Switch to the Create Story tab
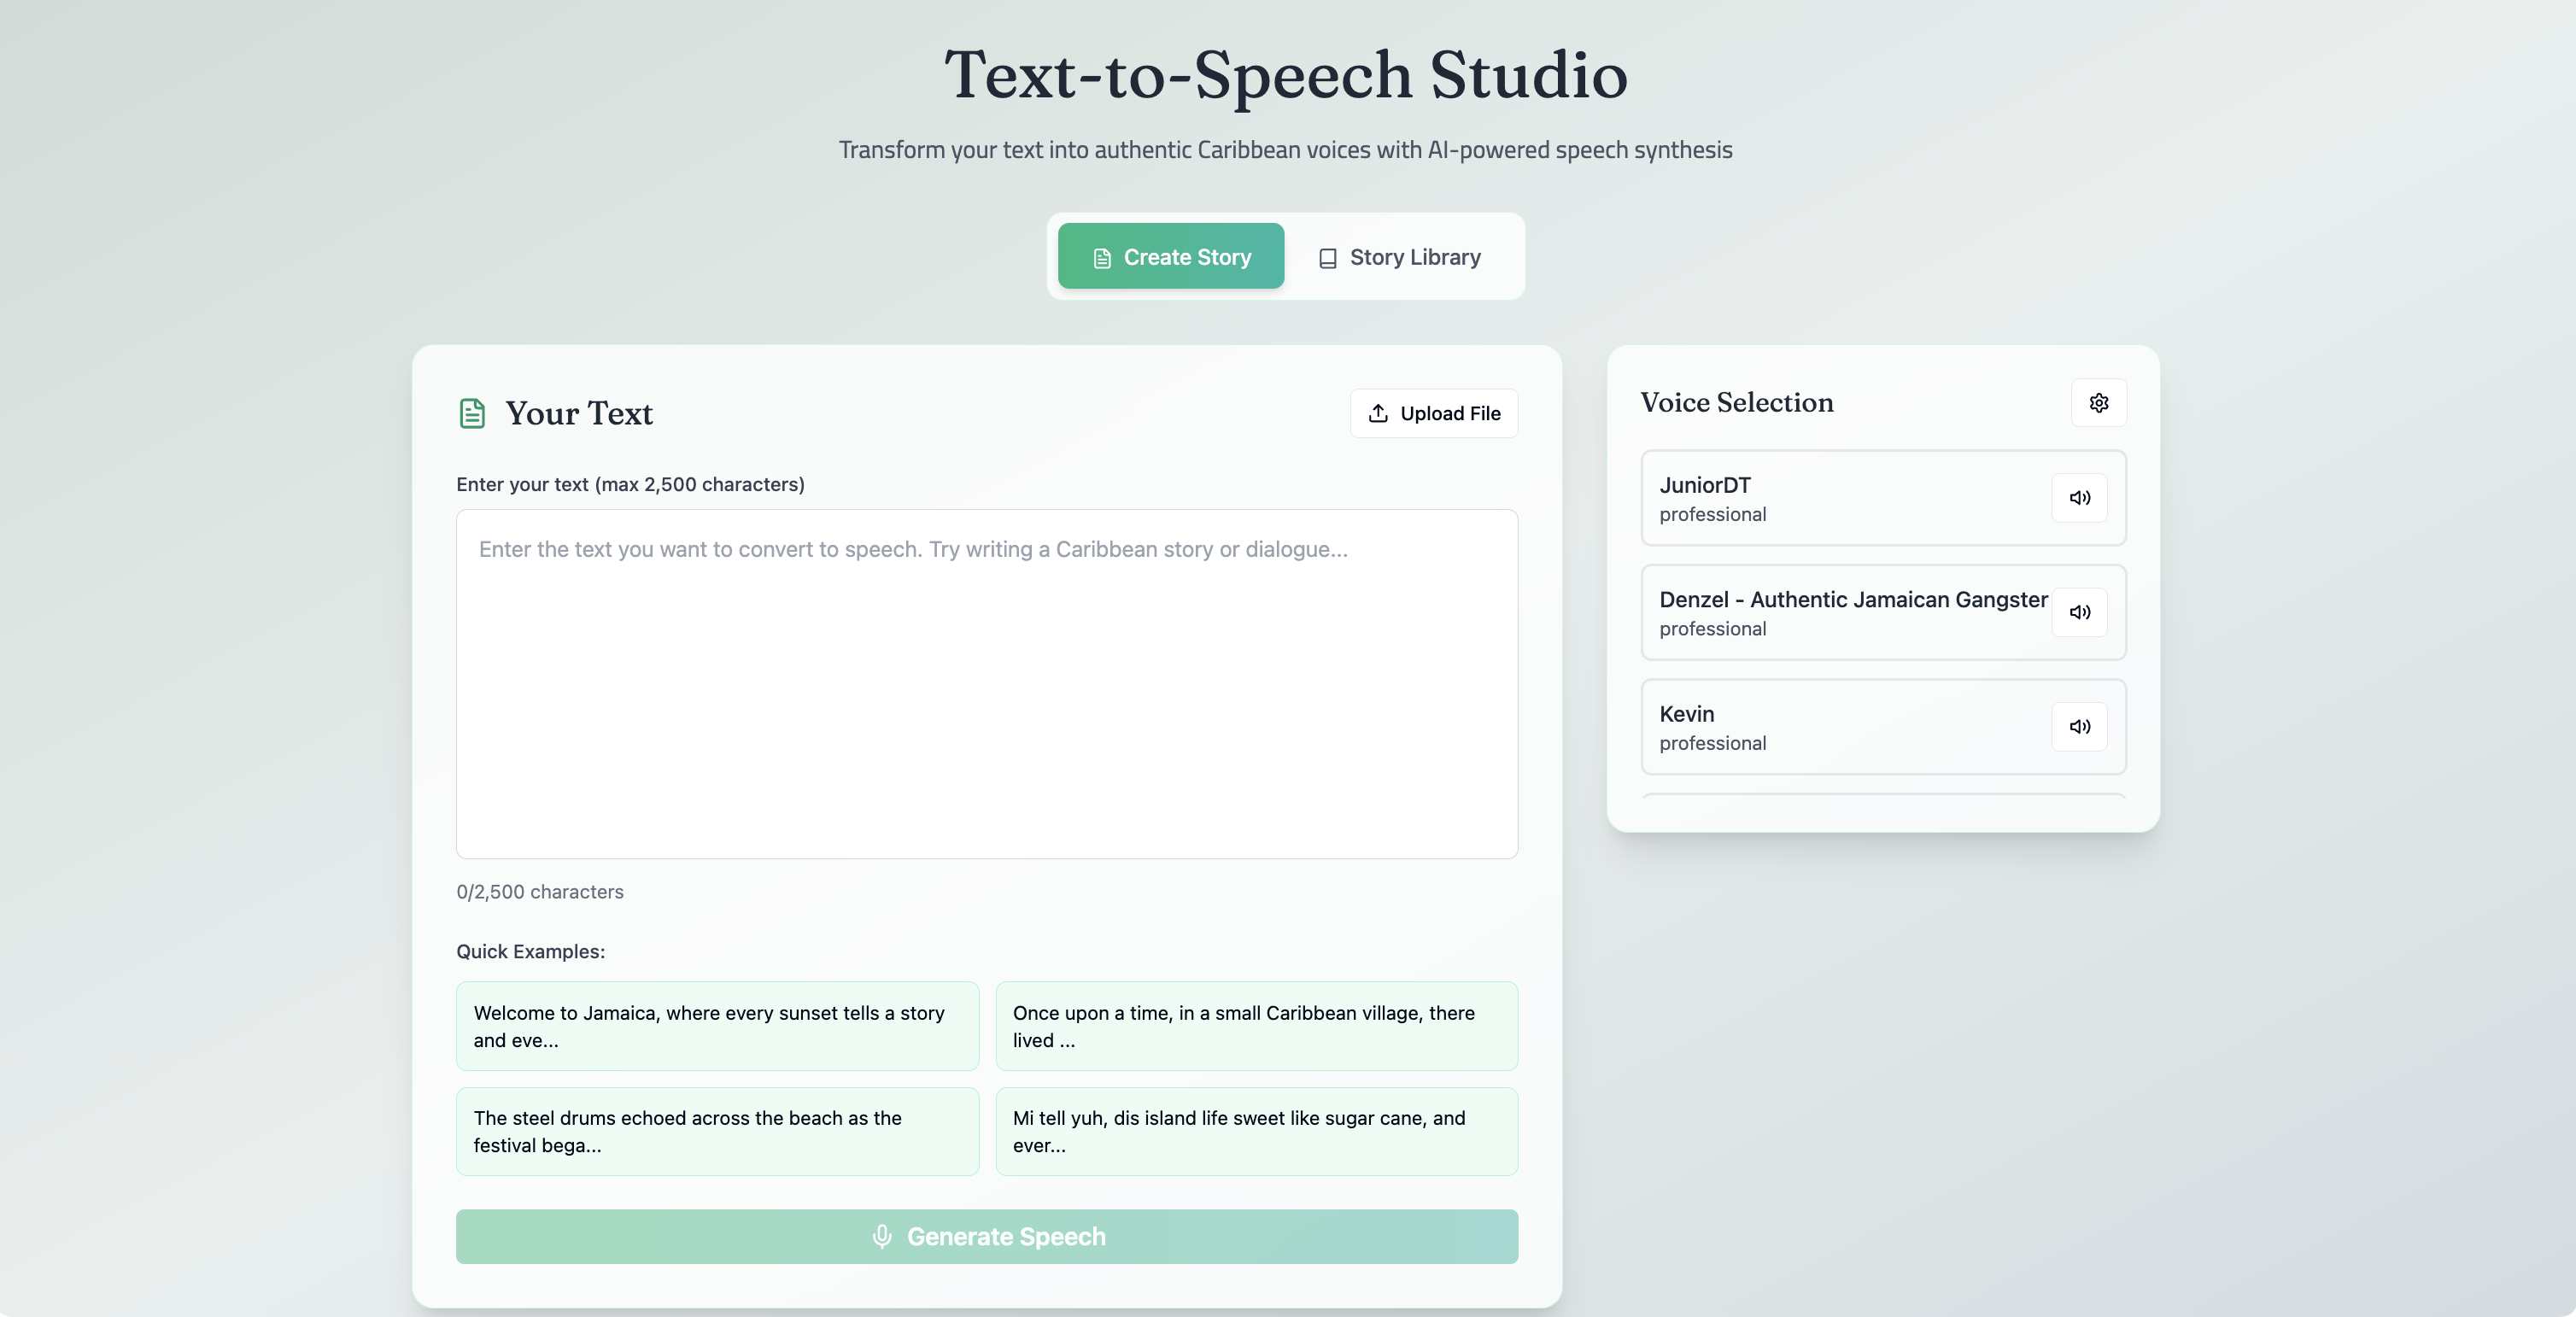The width and height of the screenshot is (2576, 1317). [1170, 257]
